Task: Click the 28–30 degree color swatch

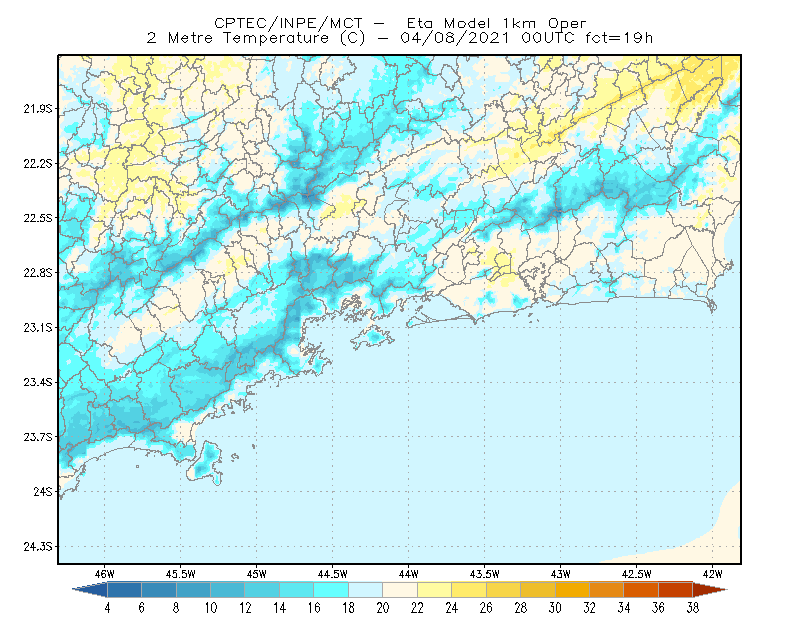Action: click(537, 590)
